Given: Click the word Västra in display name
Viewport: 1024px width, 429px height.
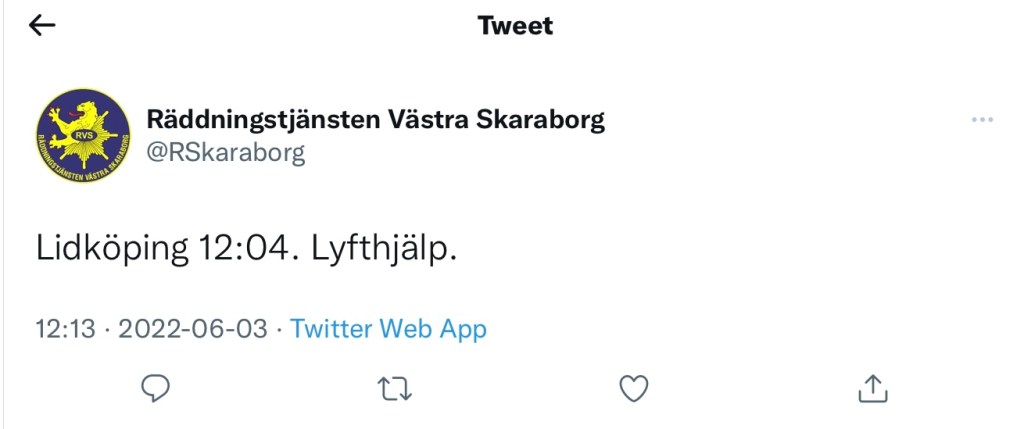Looking at the screenshot, I should pyautogui.click(x=421, y=120).
